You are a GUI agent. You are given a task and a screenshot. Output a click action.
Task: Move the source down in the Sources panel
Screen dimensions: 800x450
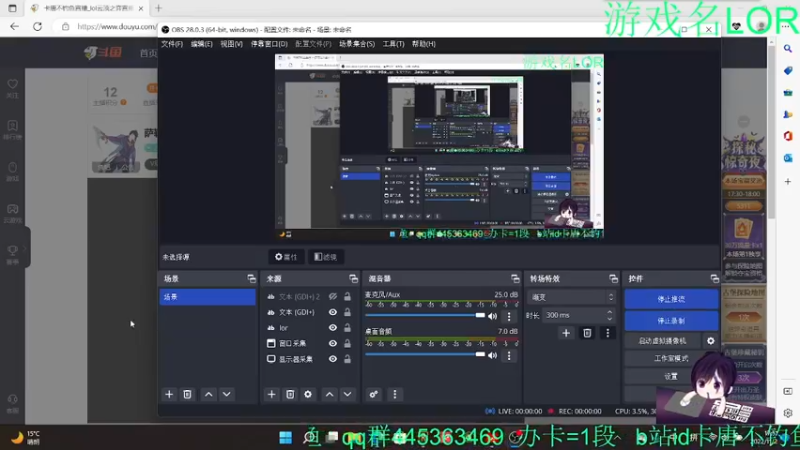pyautogui.click(x=347, y=394)
